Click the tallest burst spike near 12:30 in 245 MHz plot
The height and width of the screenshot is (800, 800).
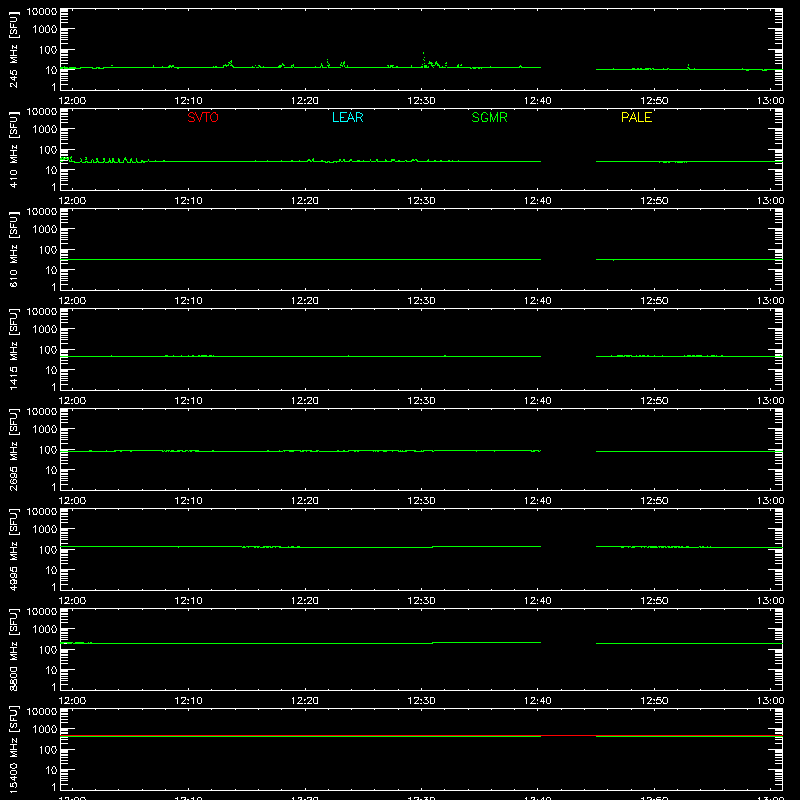point(423,59)
